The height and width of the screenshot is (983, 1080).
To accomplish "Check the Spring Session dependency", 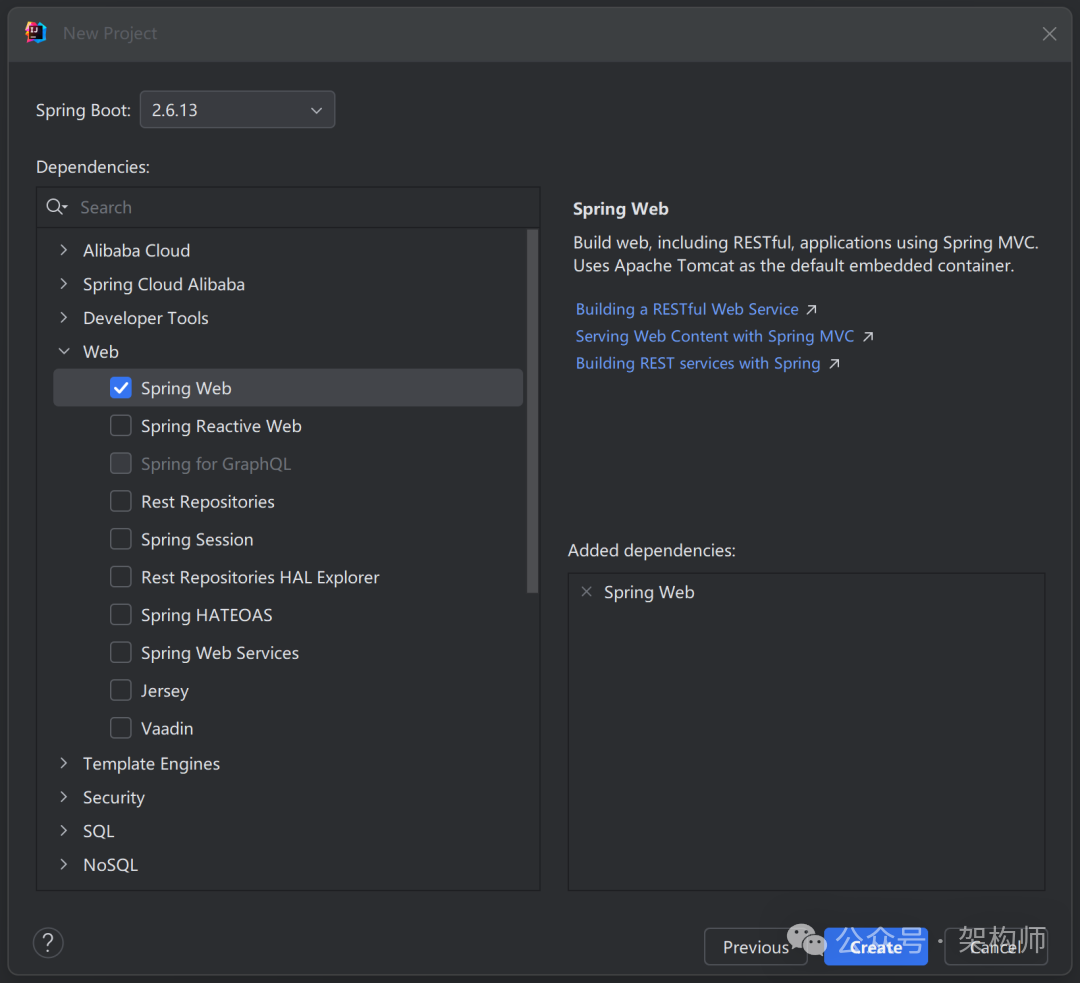I will 121,540.
